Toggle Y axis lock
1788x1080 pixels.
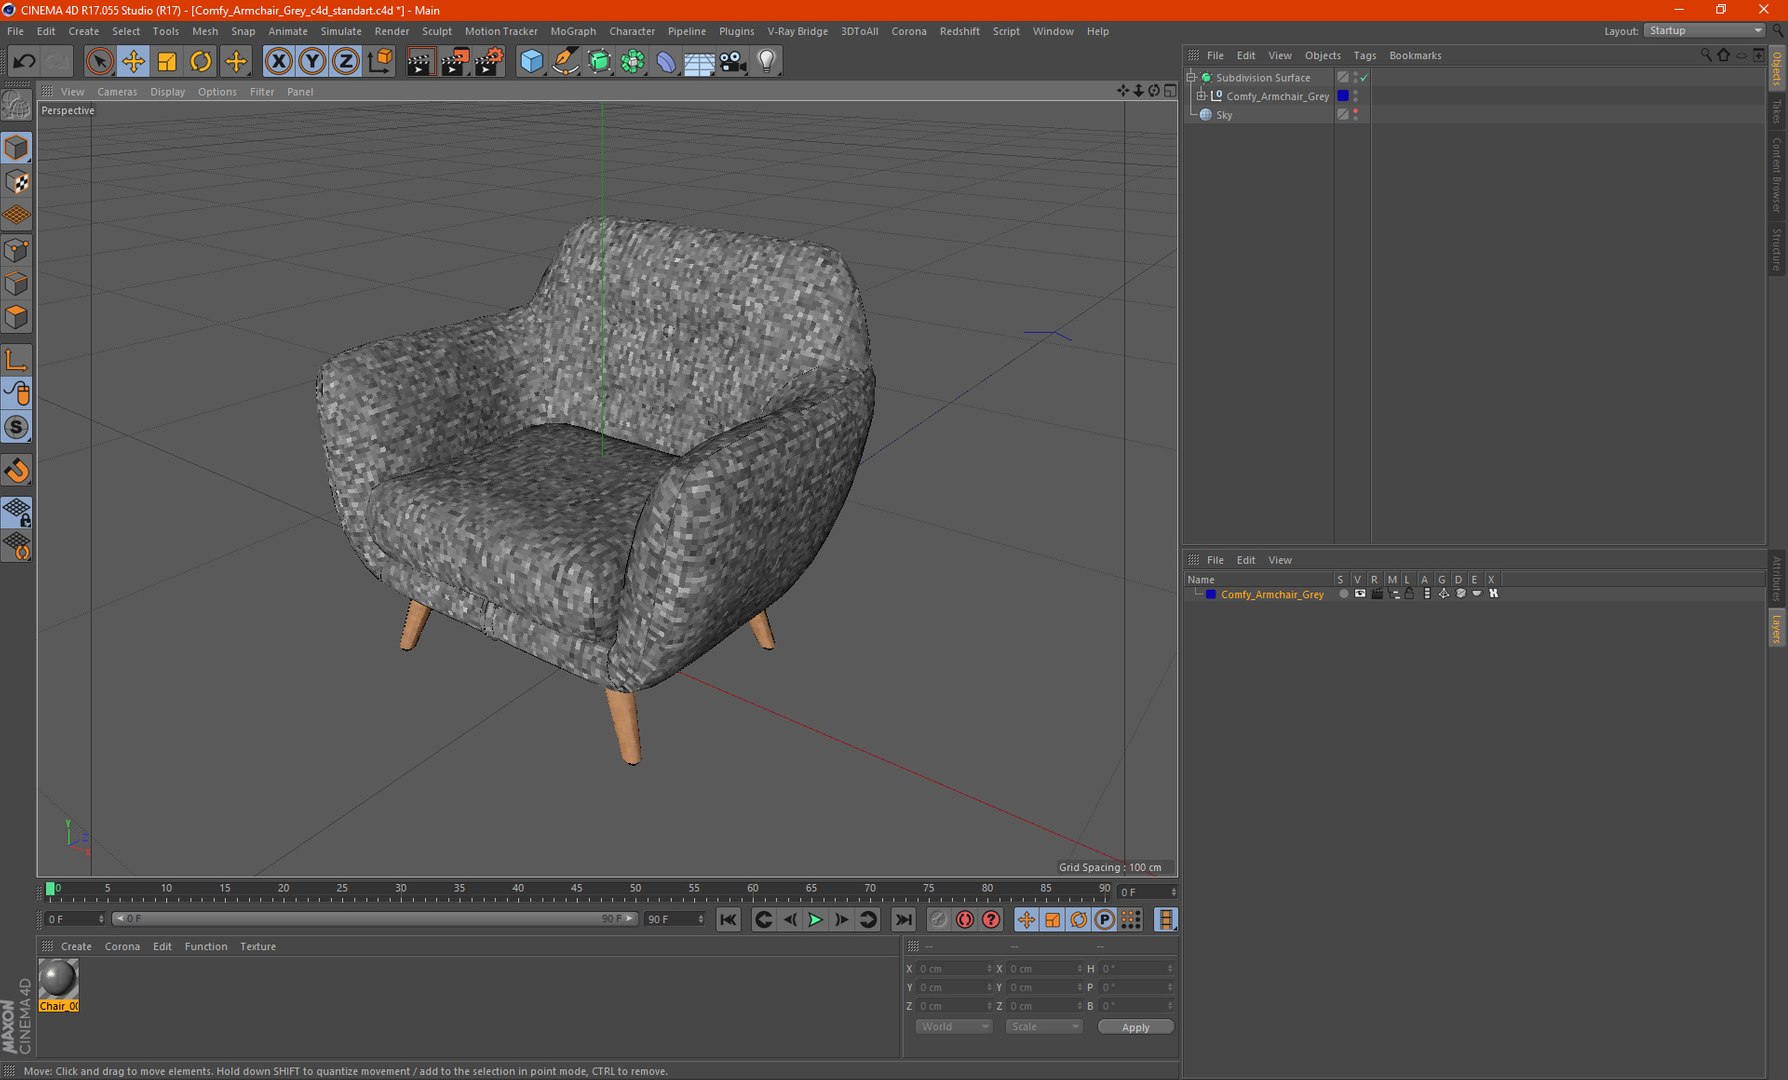pyautogui.click(x=312, y=62)
